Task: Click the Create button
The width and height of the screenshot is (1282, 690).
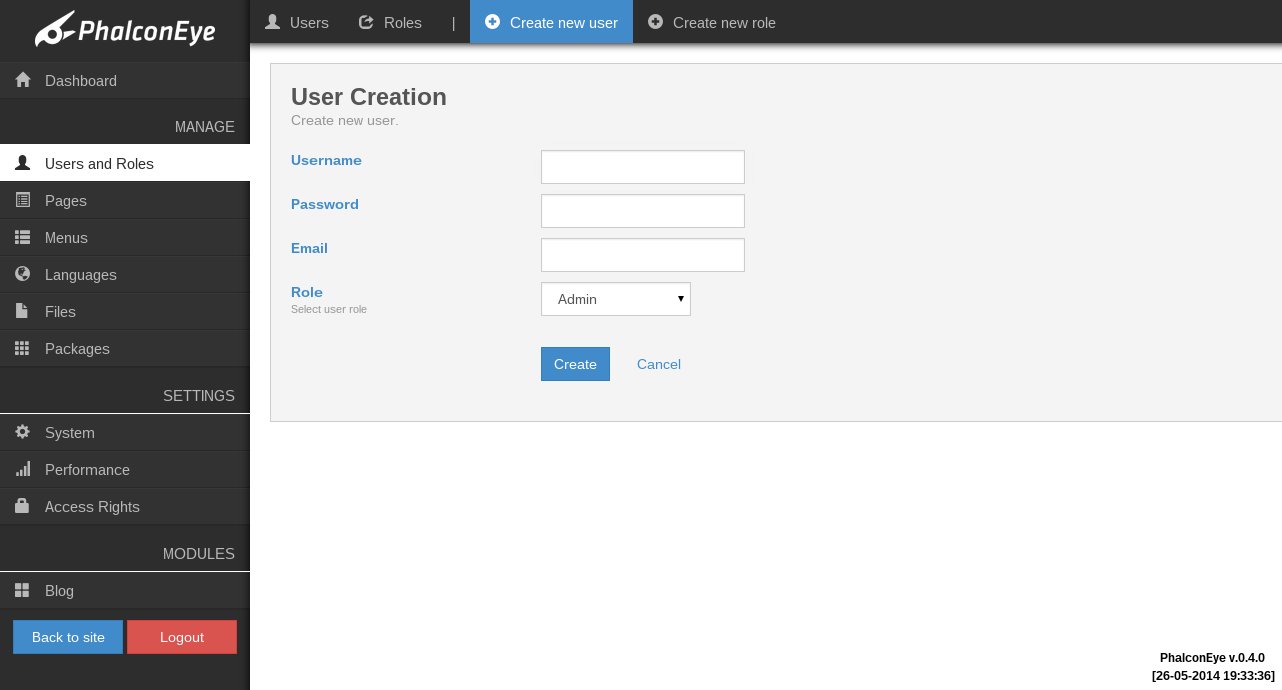Action: [x=575, y=364]
